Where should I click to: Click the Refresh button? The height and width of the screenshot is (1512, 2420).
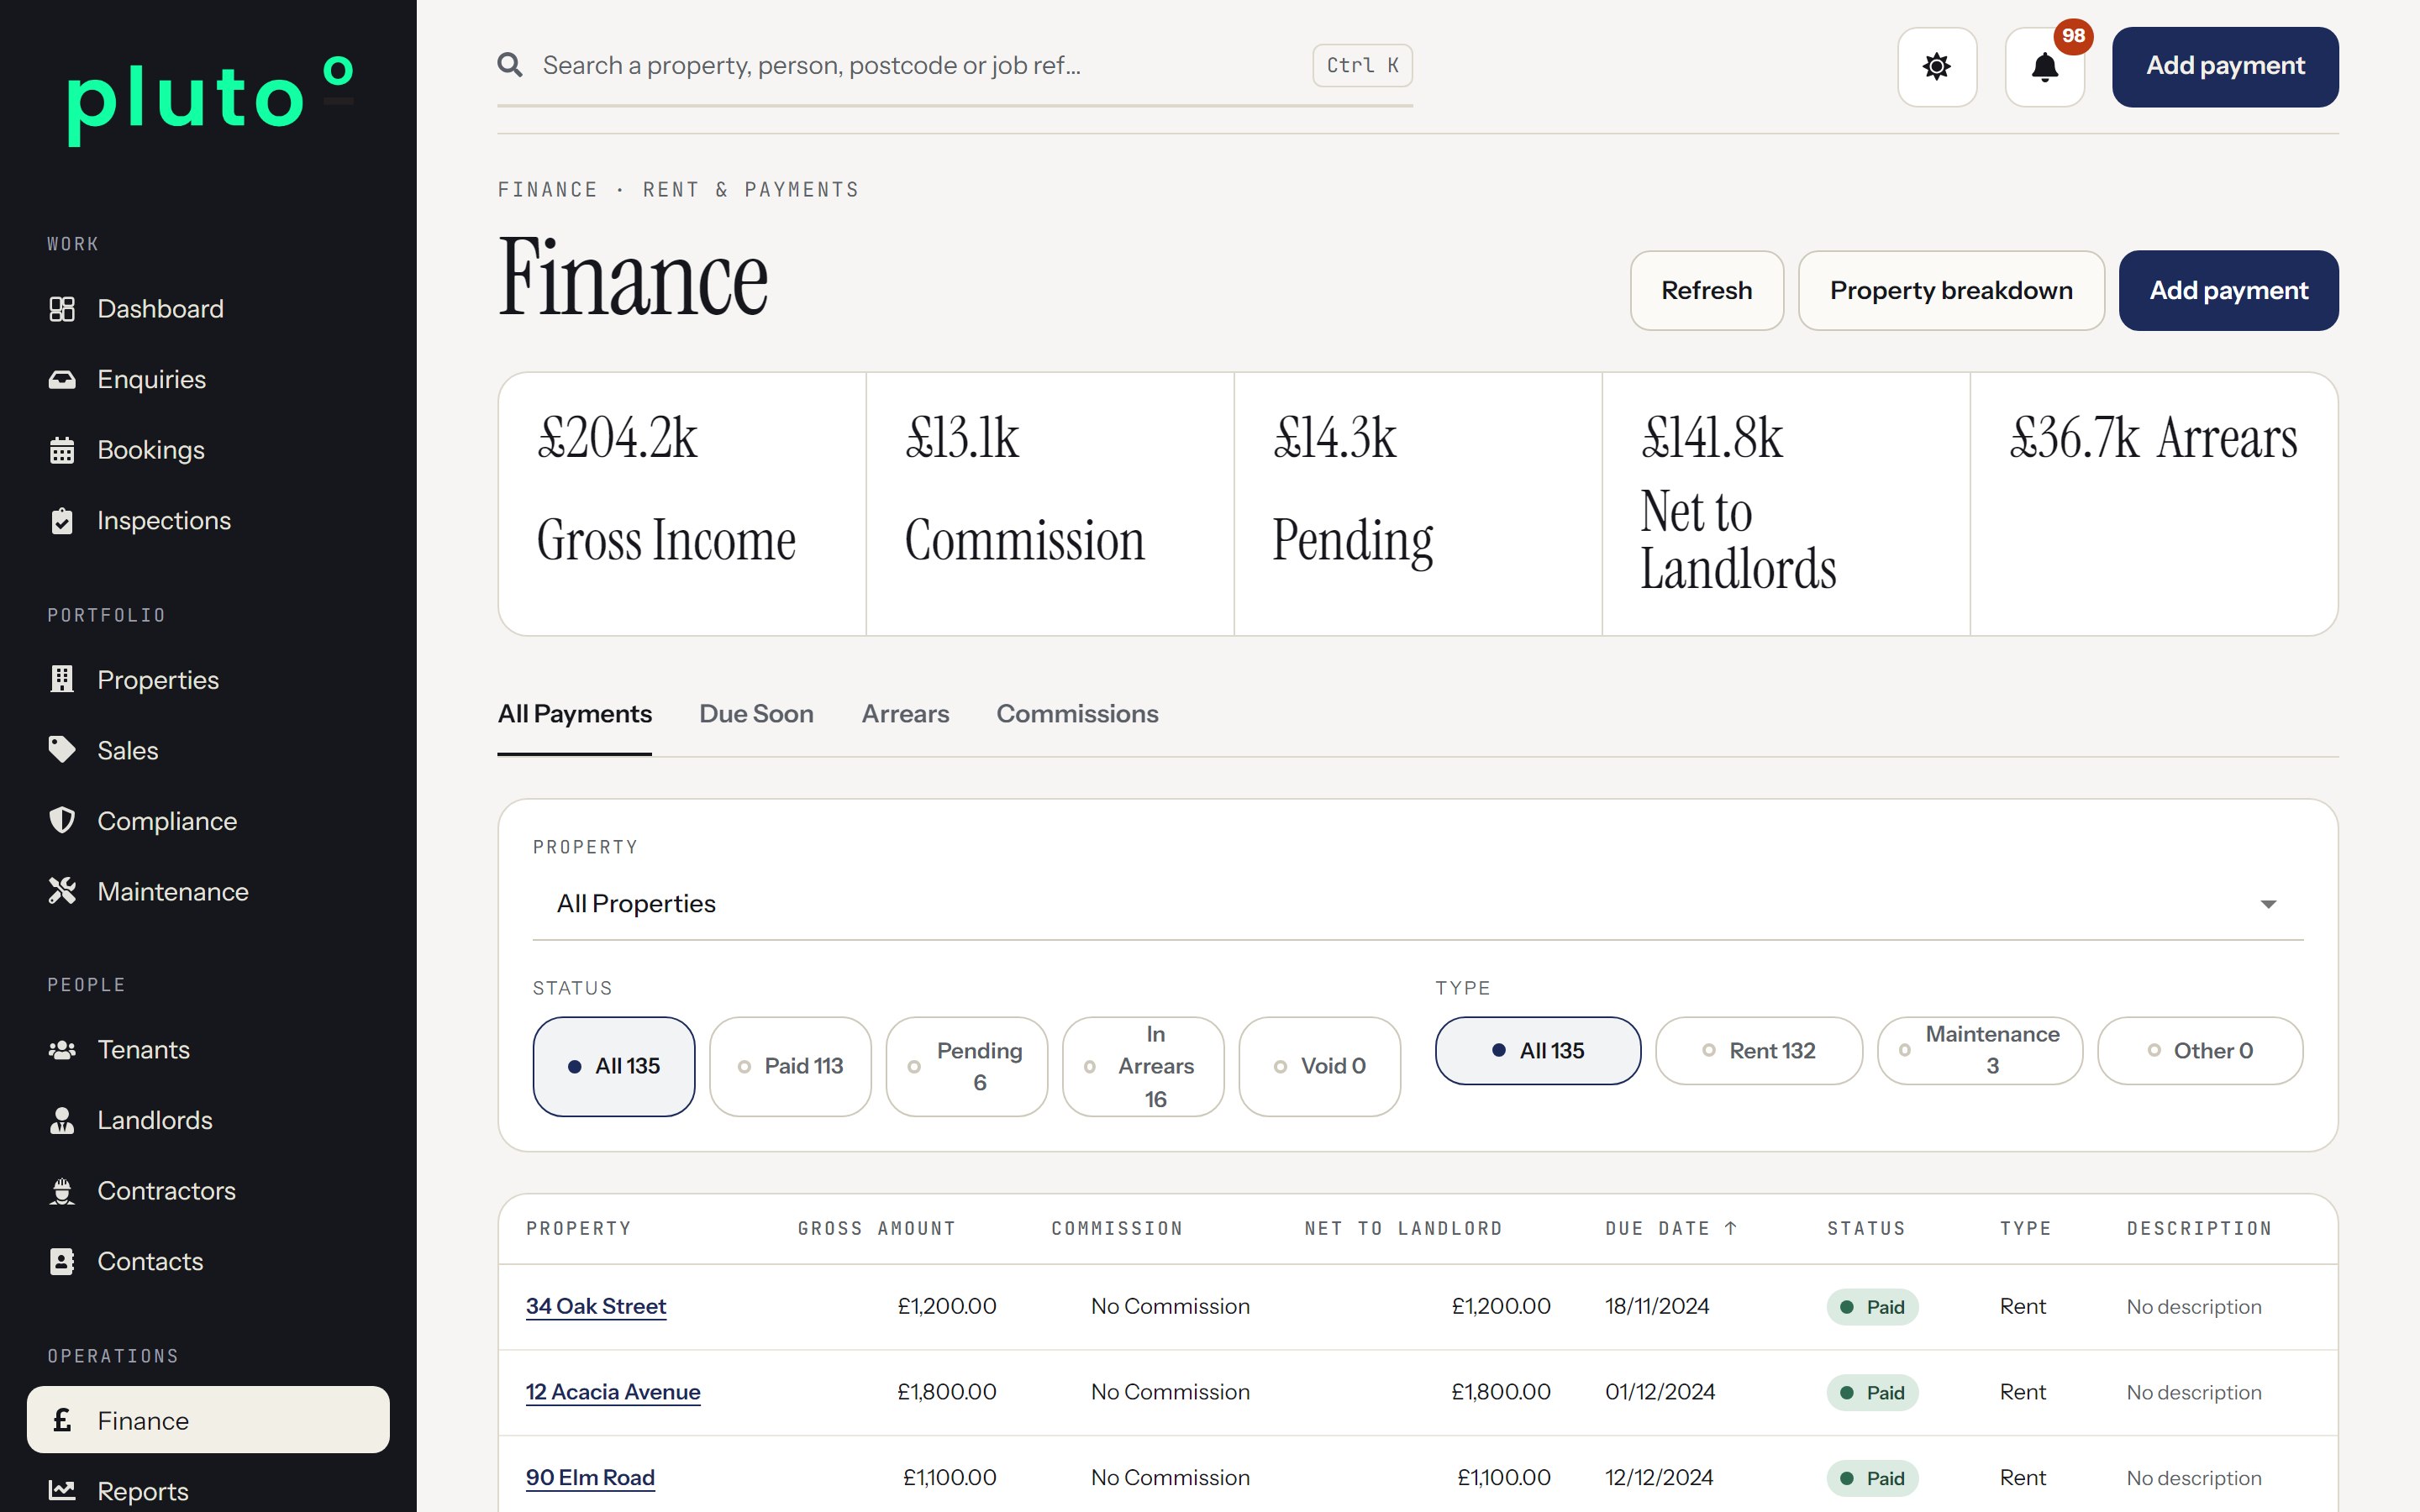(x=1707, y=291)
